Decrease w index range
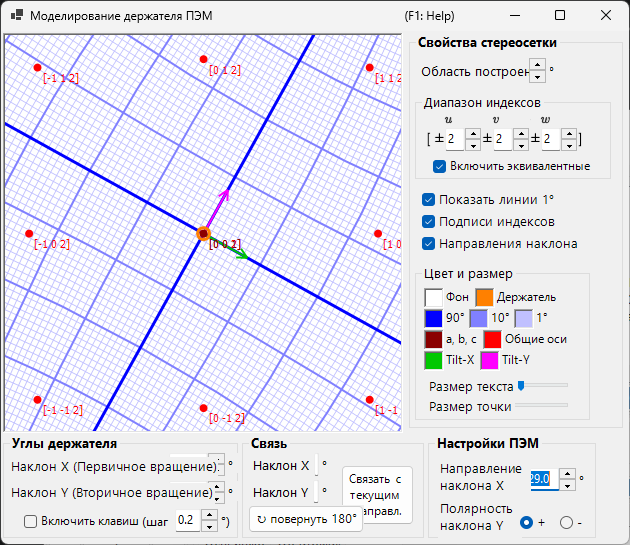This screenshot has height=545, width=630. (569, 145)
